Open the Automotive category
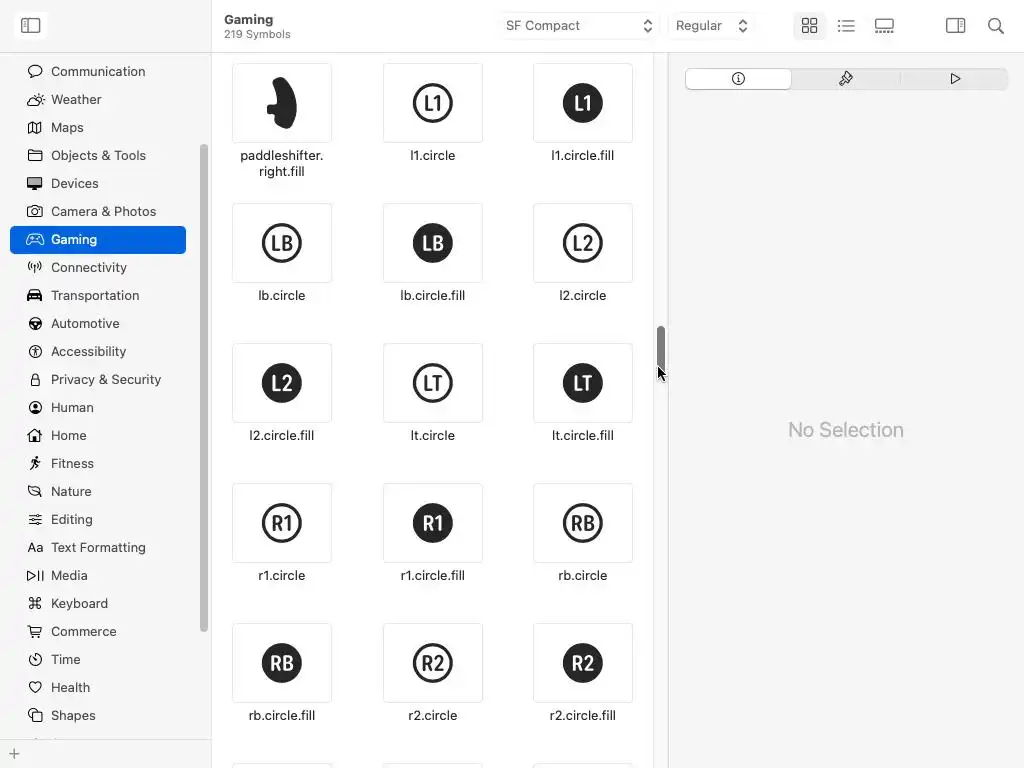 (98, 323)
